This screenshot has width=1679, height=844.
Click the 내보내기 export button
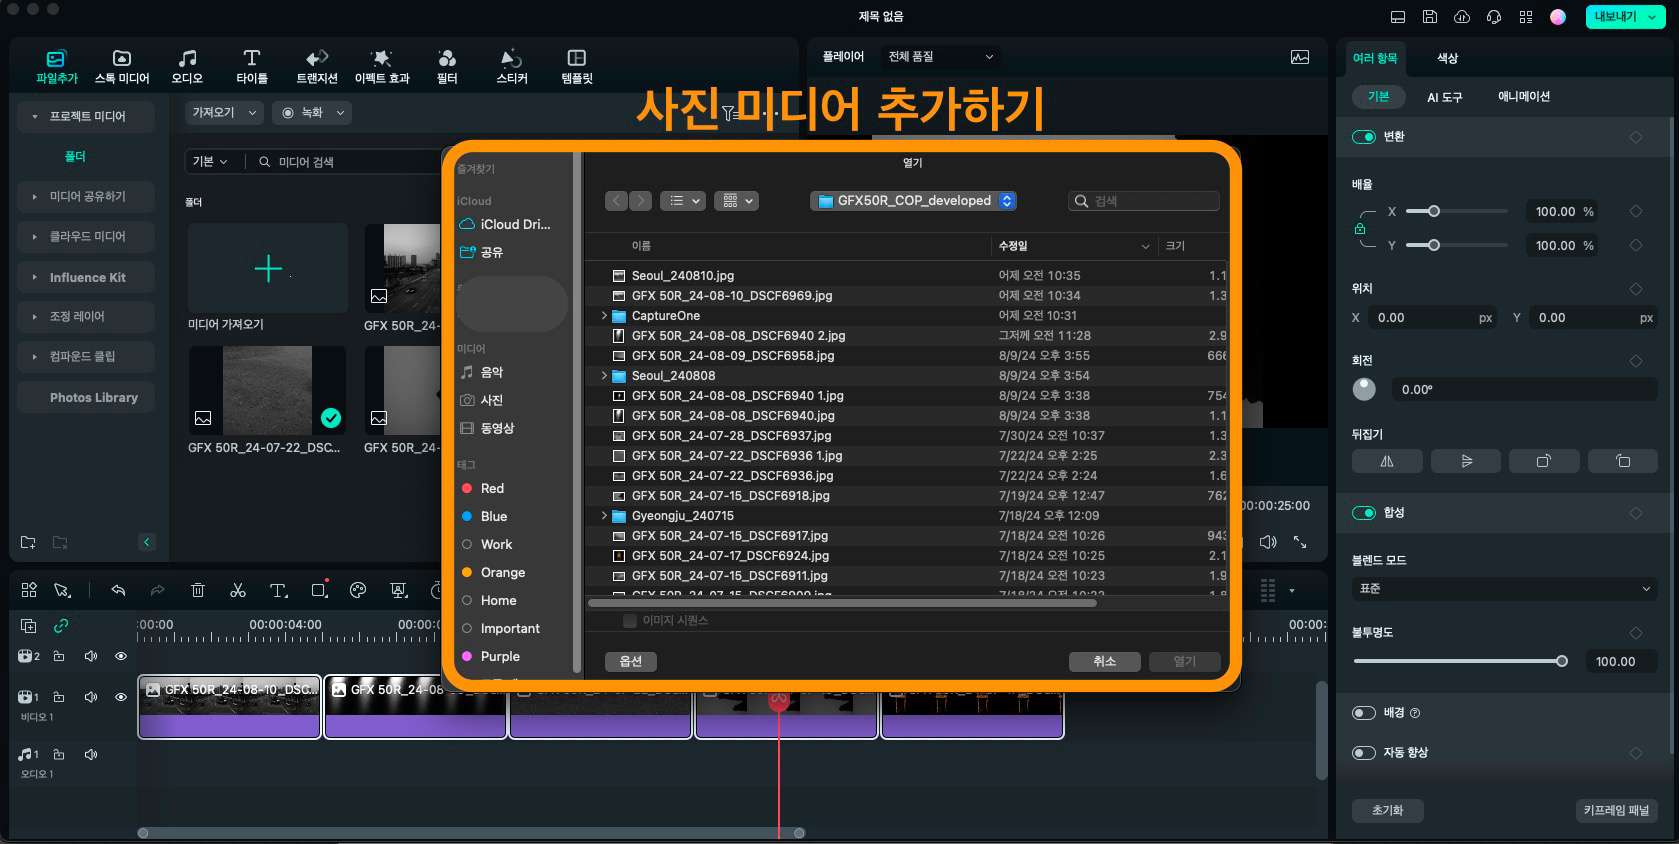1625,17
